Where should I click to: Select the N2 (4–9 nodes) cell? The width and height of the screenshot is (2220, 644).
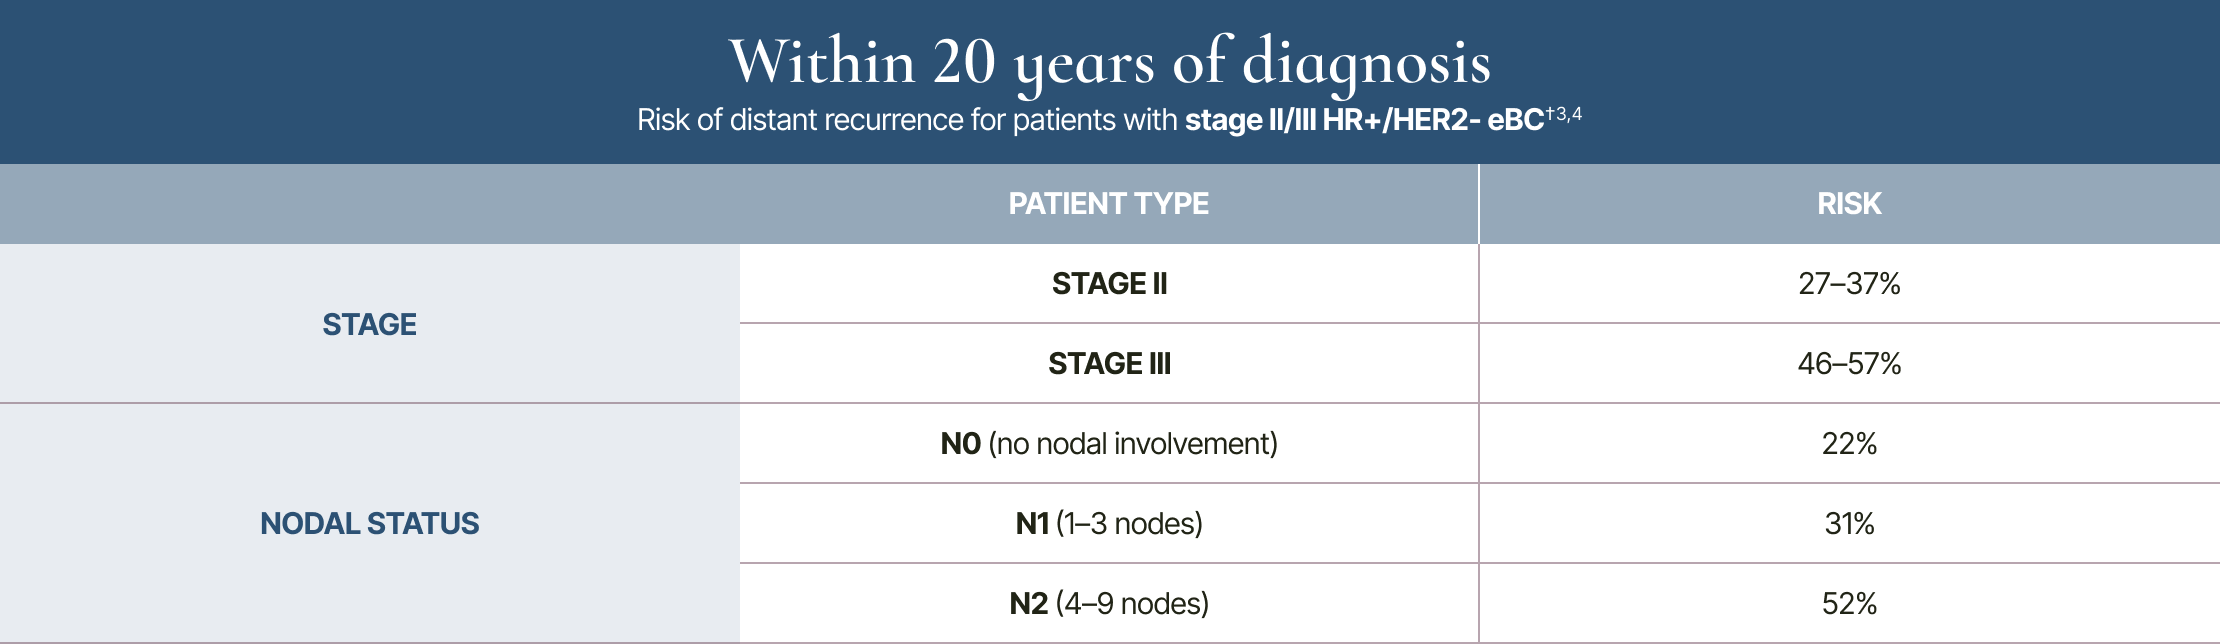point(1109,604)
